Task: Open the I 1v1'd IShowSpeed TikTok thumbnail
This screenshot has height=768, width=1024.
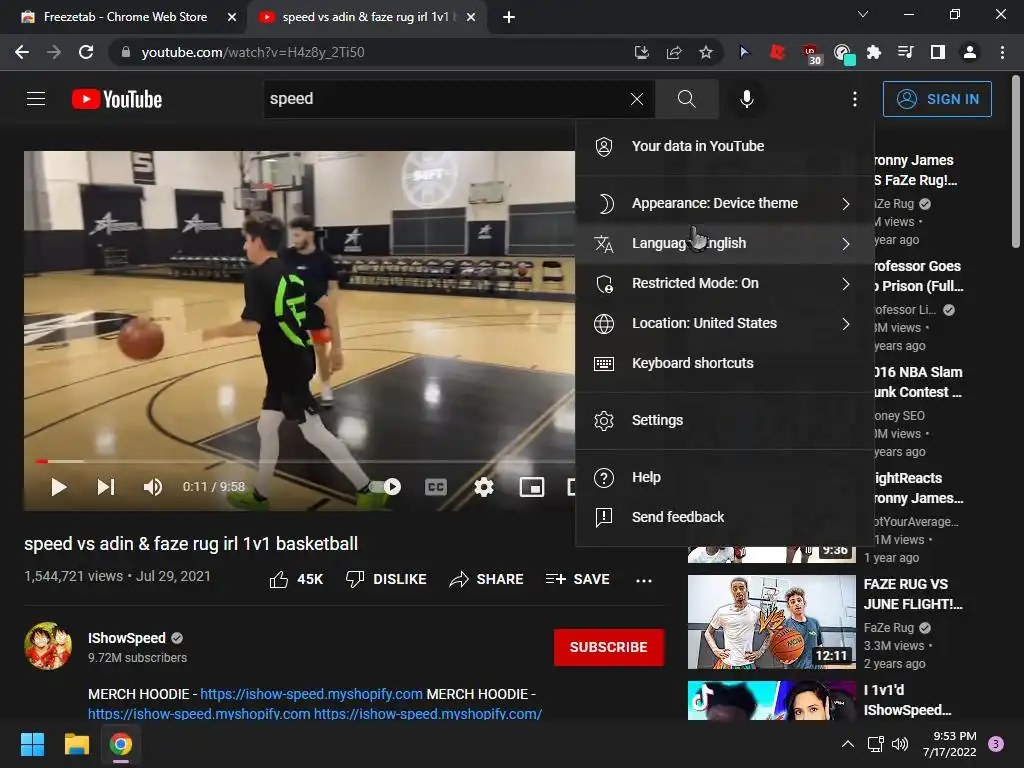Action: coord(771,700)
